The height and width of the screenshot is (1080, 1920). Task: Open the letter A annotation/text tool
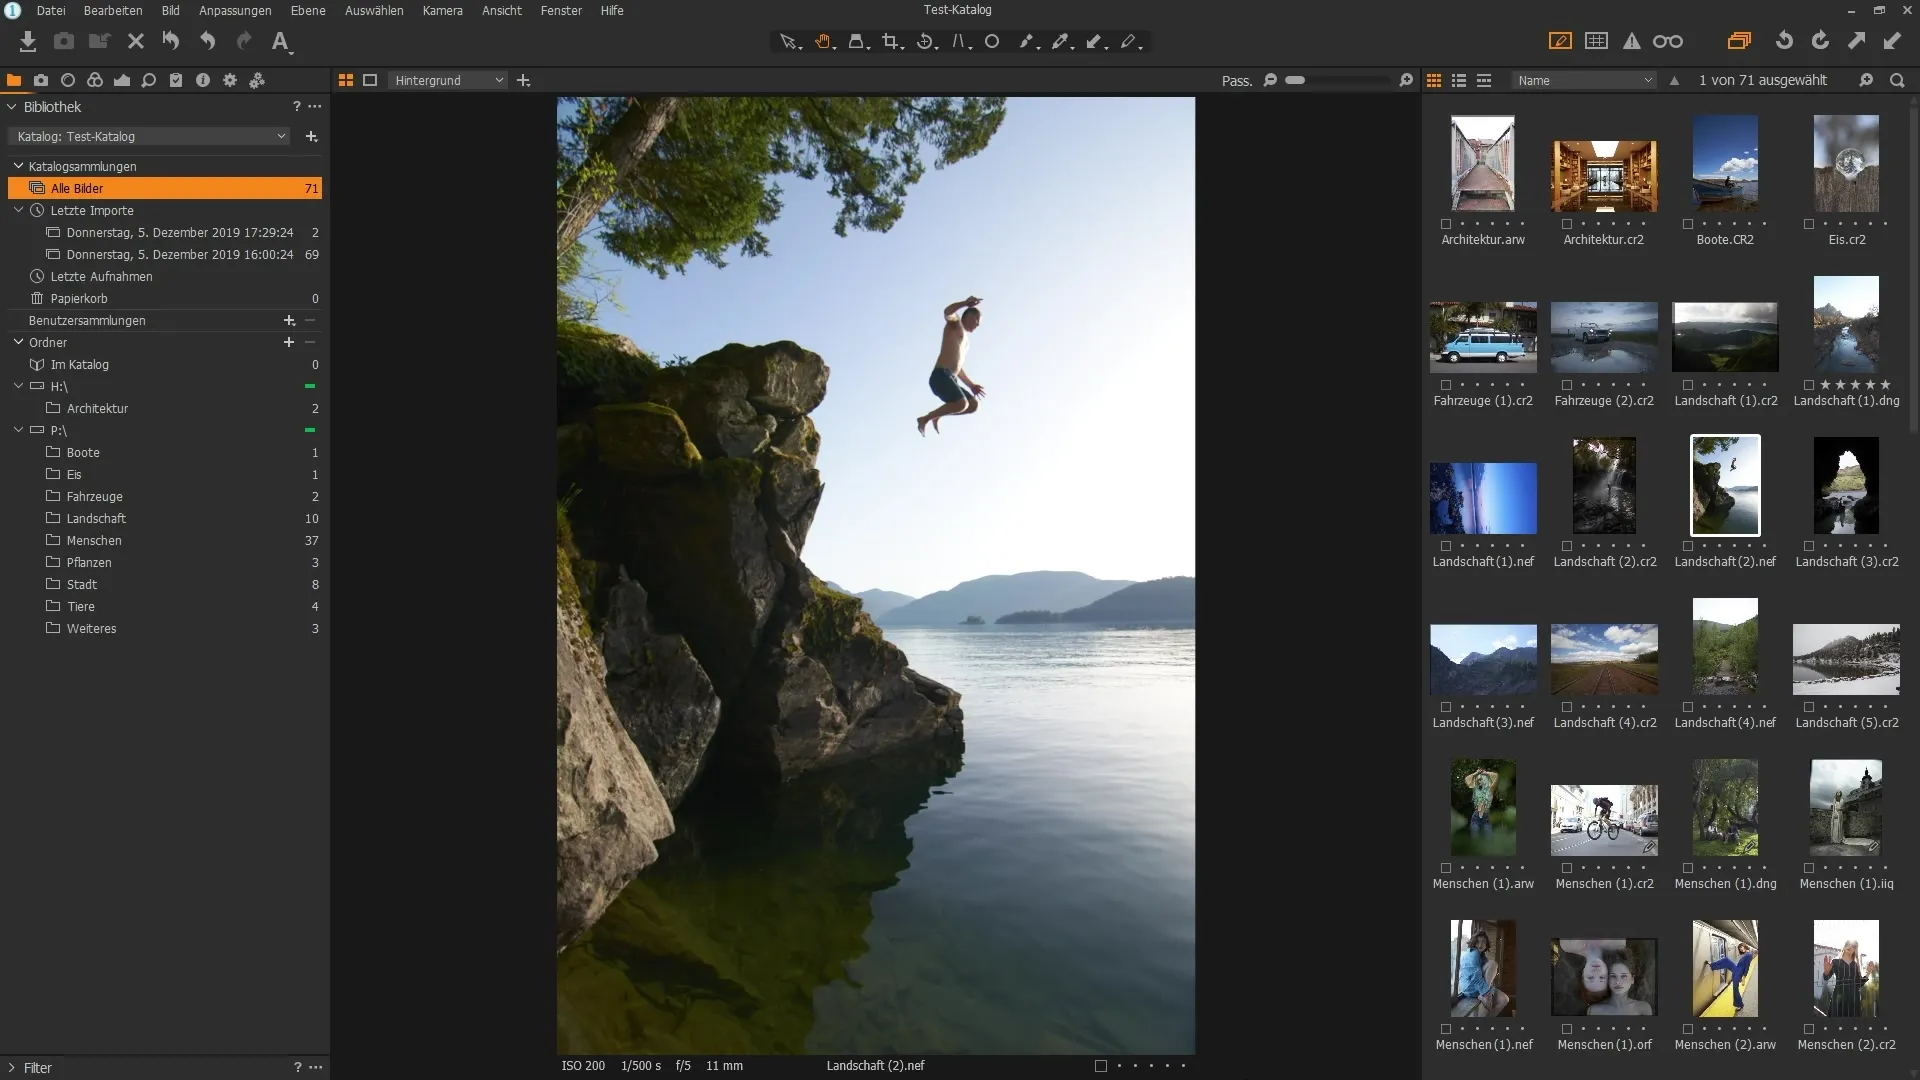pos(281,41)
